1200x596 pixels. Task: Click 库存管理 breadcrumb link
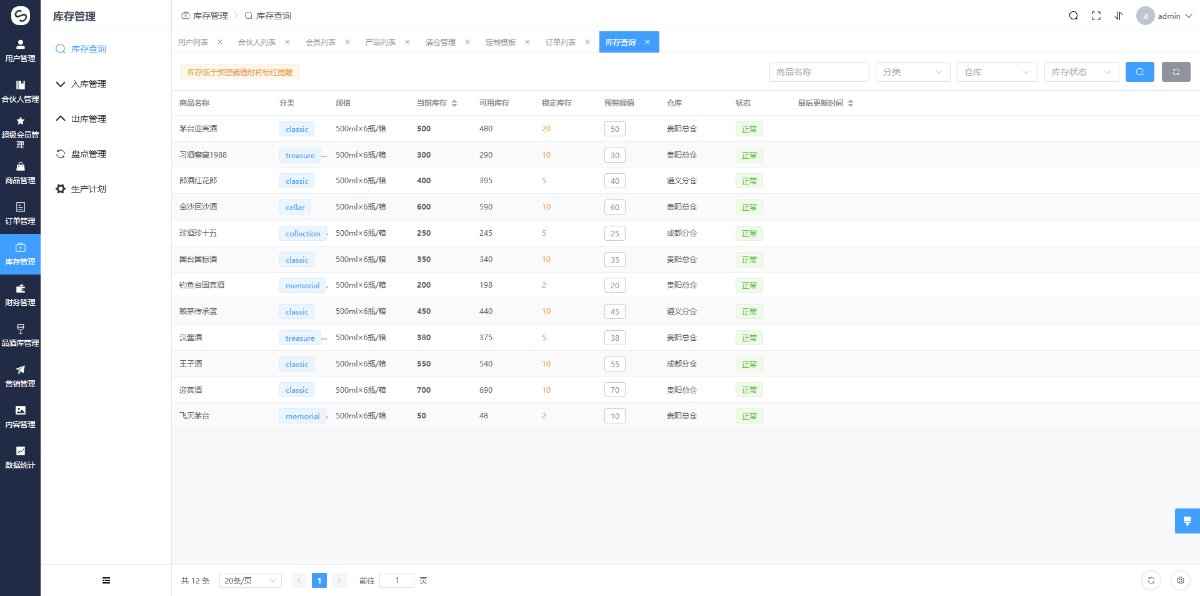click(x=204, y=16)
